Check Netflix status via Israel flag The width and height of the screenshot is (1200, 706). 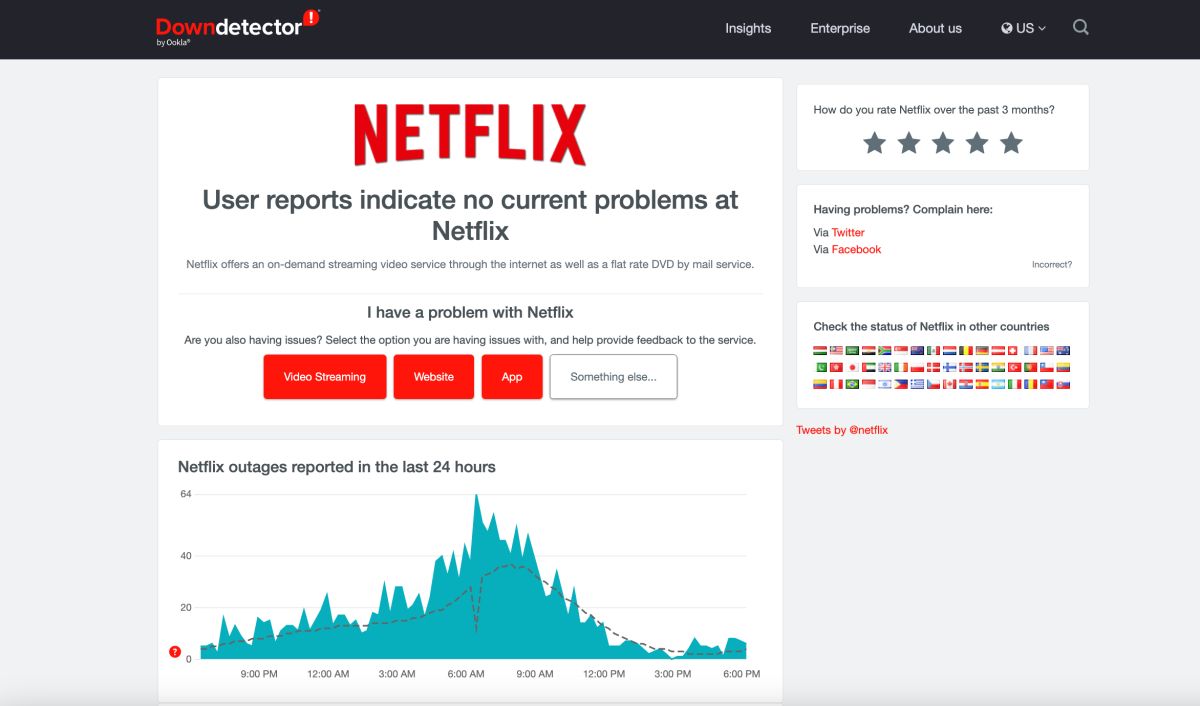pos(885,384)
